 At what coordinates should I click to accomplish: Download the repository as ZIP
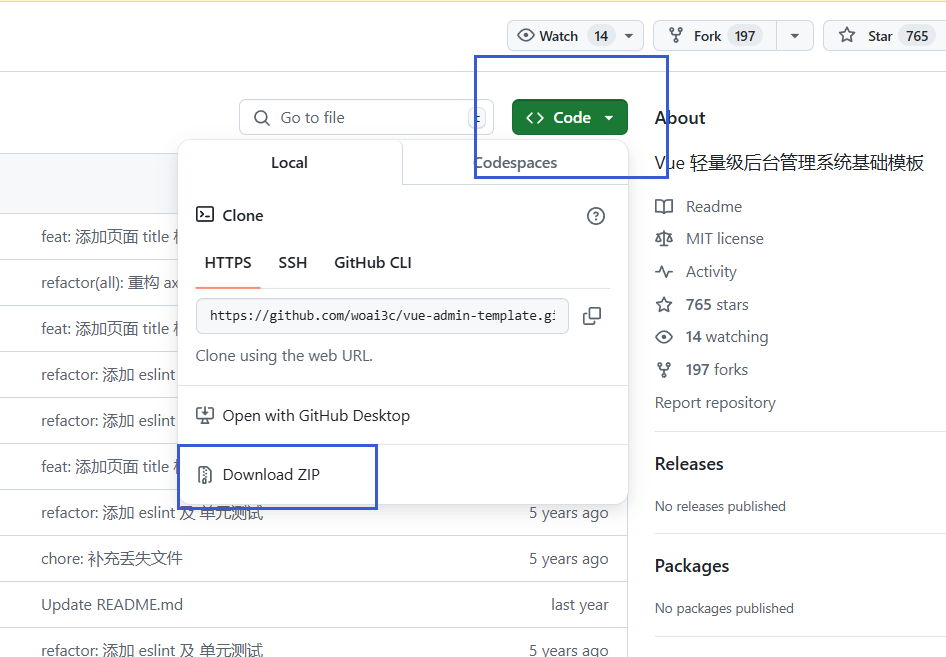click(x=271, y=475)
